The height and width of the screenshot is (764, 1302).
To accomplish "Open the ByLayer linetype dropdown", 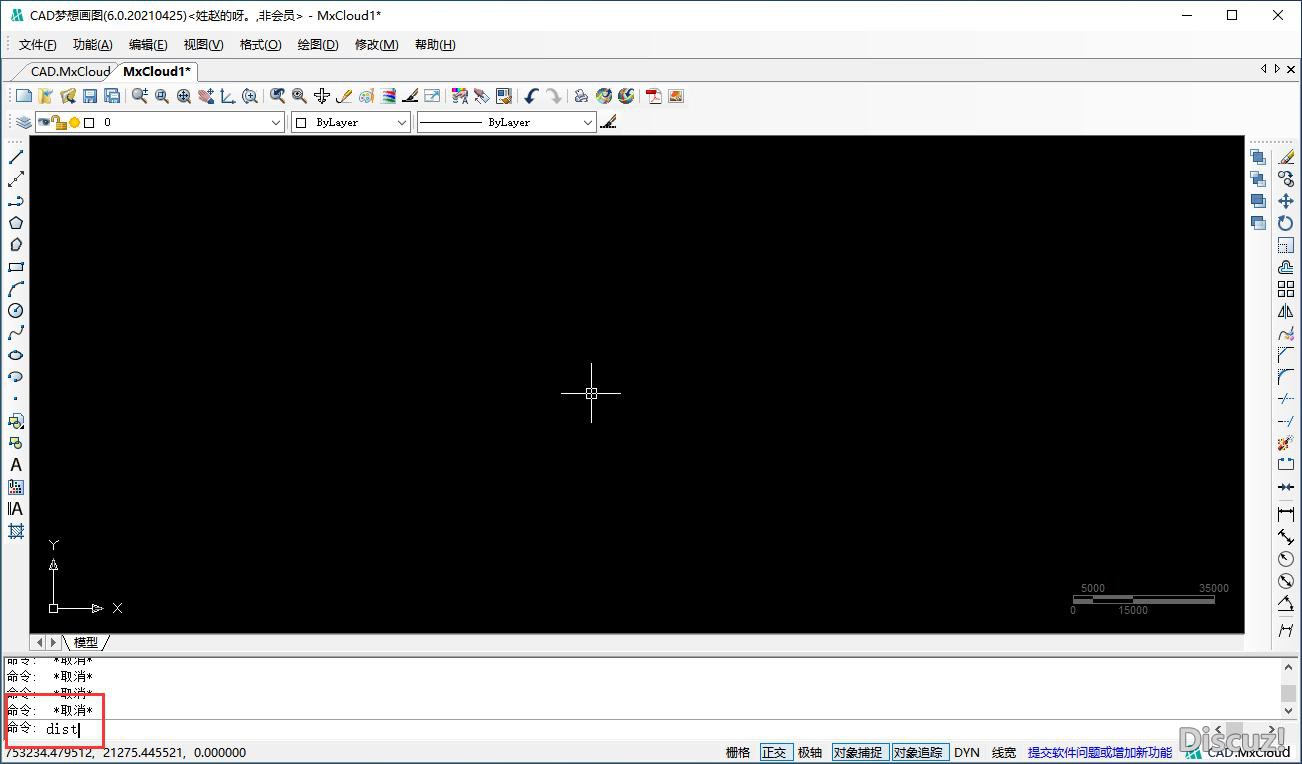I will (588, 122).
